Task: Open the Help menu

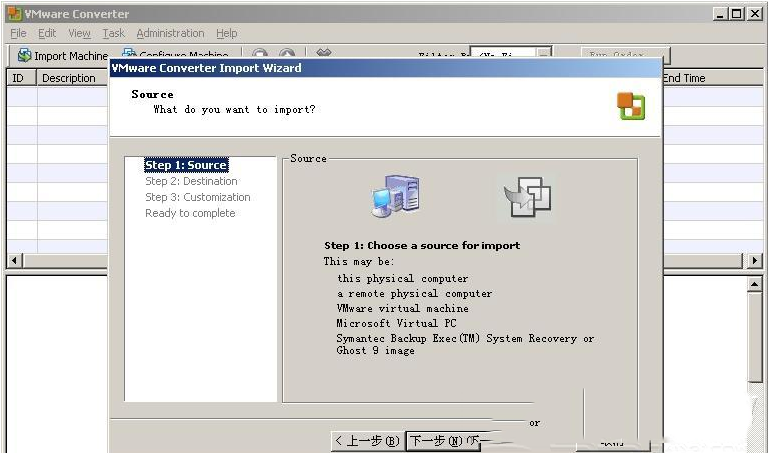Action: pos(227,33)
